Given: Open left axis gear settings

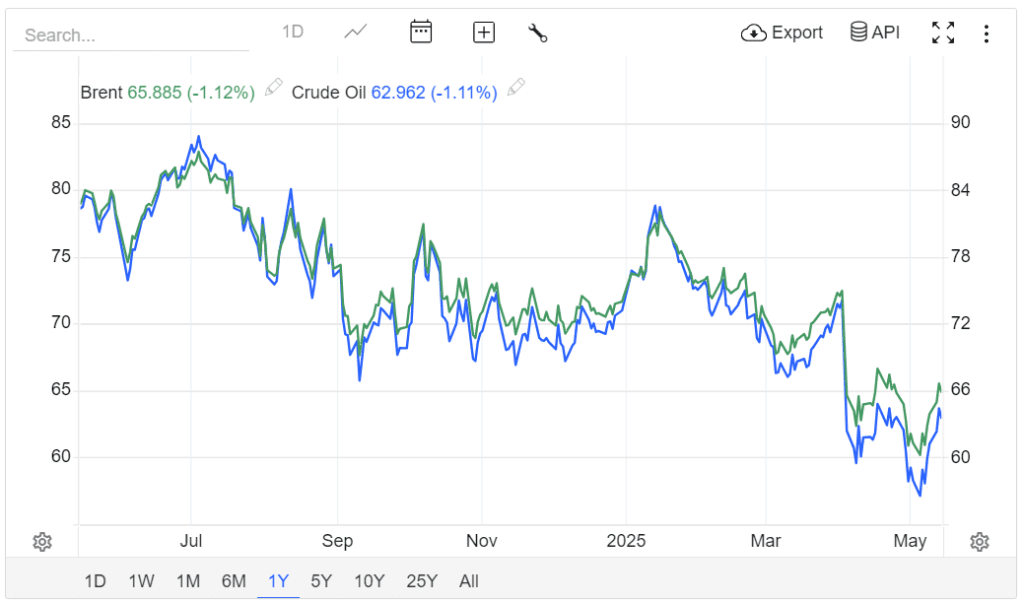Looking at the screenshot, I should [x=42, y=542].
